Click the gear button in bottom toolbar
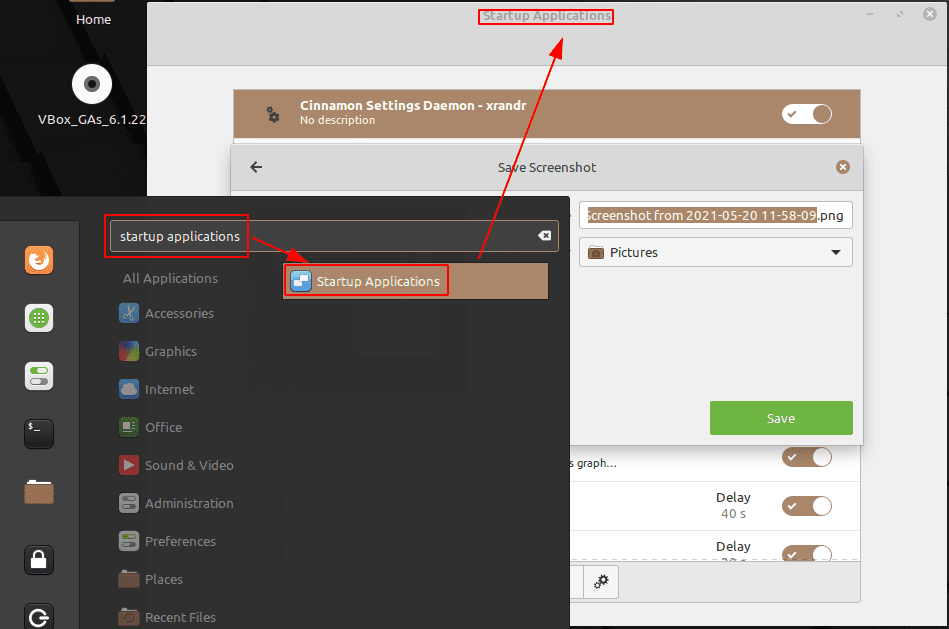949x629 pixels. (x=601, y=582)
